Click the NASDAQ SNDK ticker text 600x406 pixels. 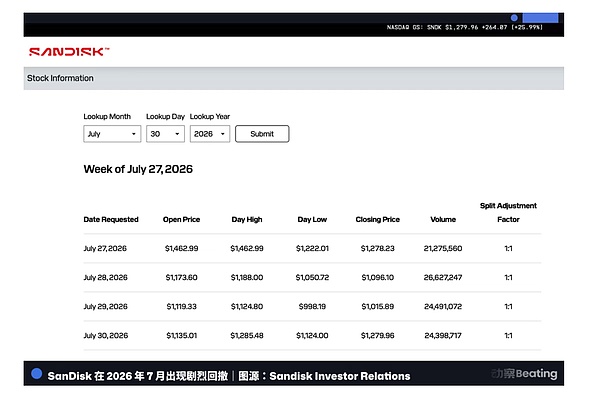pos(465,27)
